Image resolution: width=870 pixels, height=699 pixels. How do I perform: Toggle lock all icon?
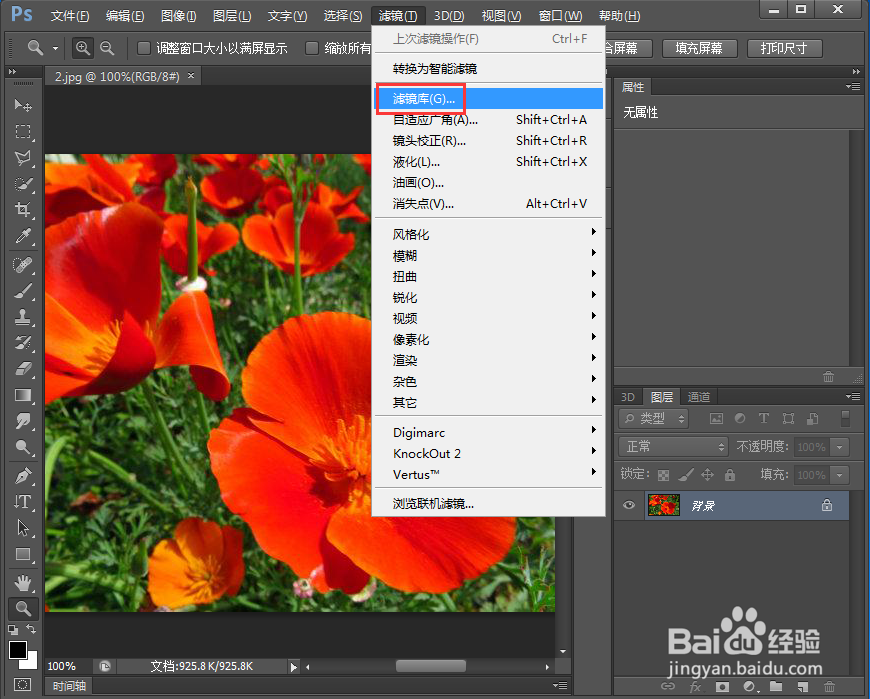point(730,475)
